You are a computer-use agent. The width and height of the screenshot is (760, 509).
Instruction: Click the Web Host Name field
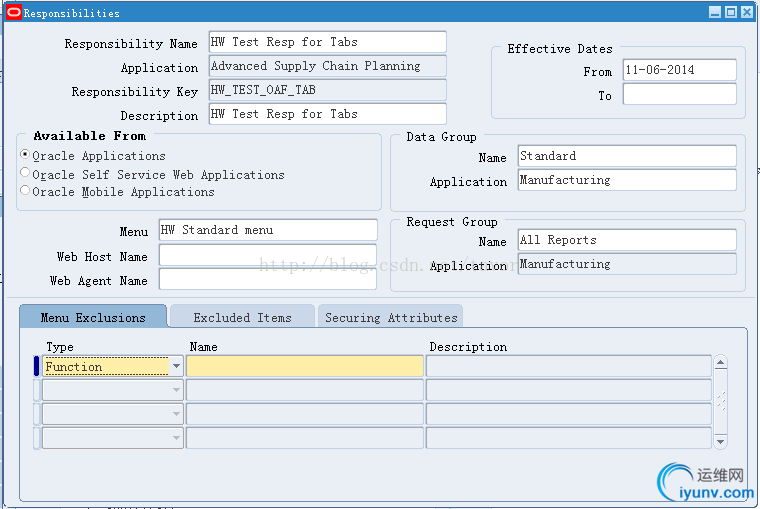268,255
